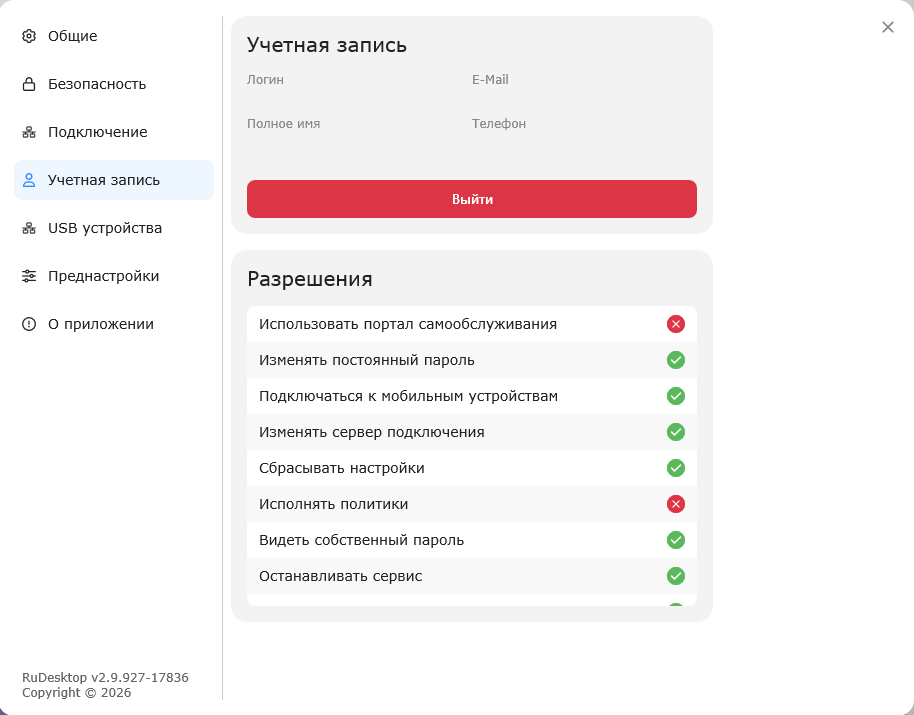Click the network icon beside Подключение
Viewport: 914px width, 715px height.
pyautogui.click(x=29, y=132)
